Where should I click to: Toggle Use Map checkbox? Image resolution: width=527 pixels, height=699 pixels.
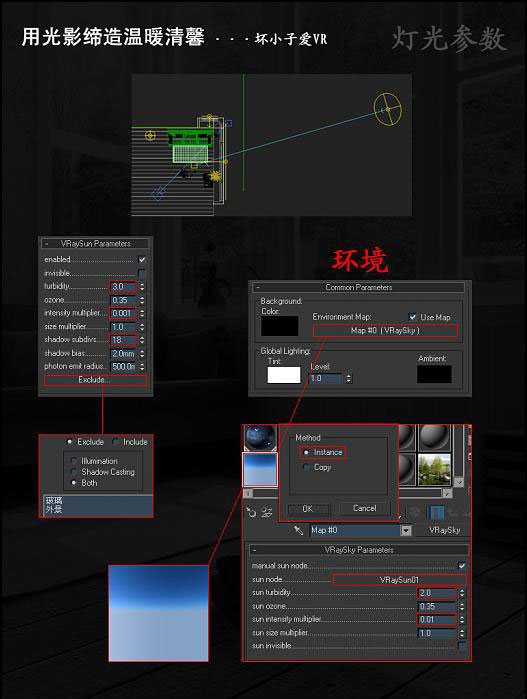click(x=413, y=317)
